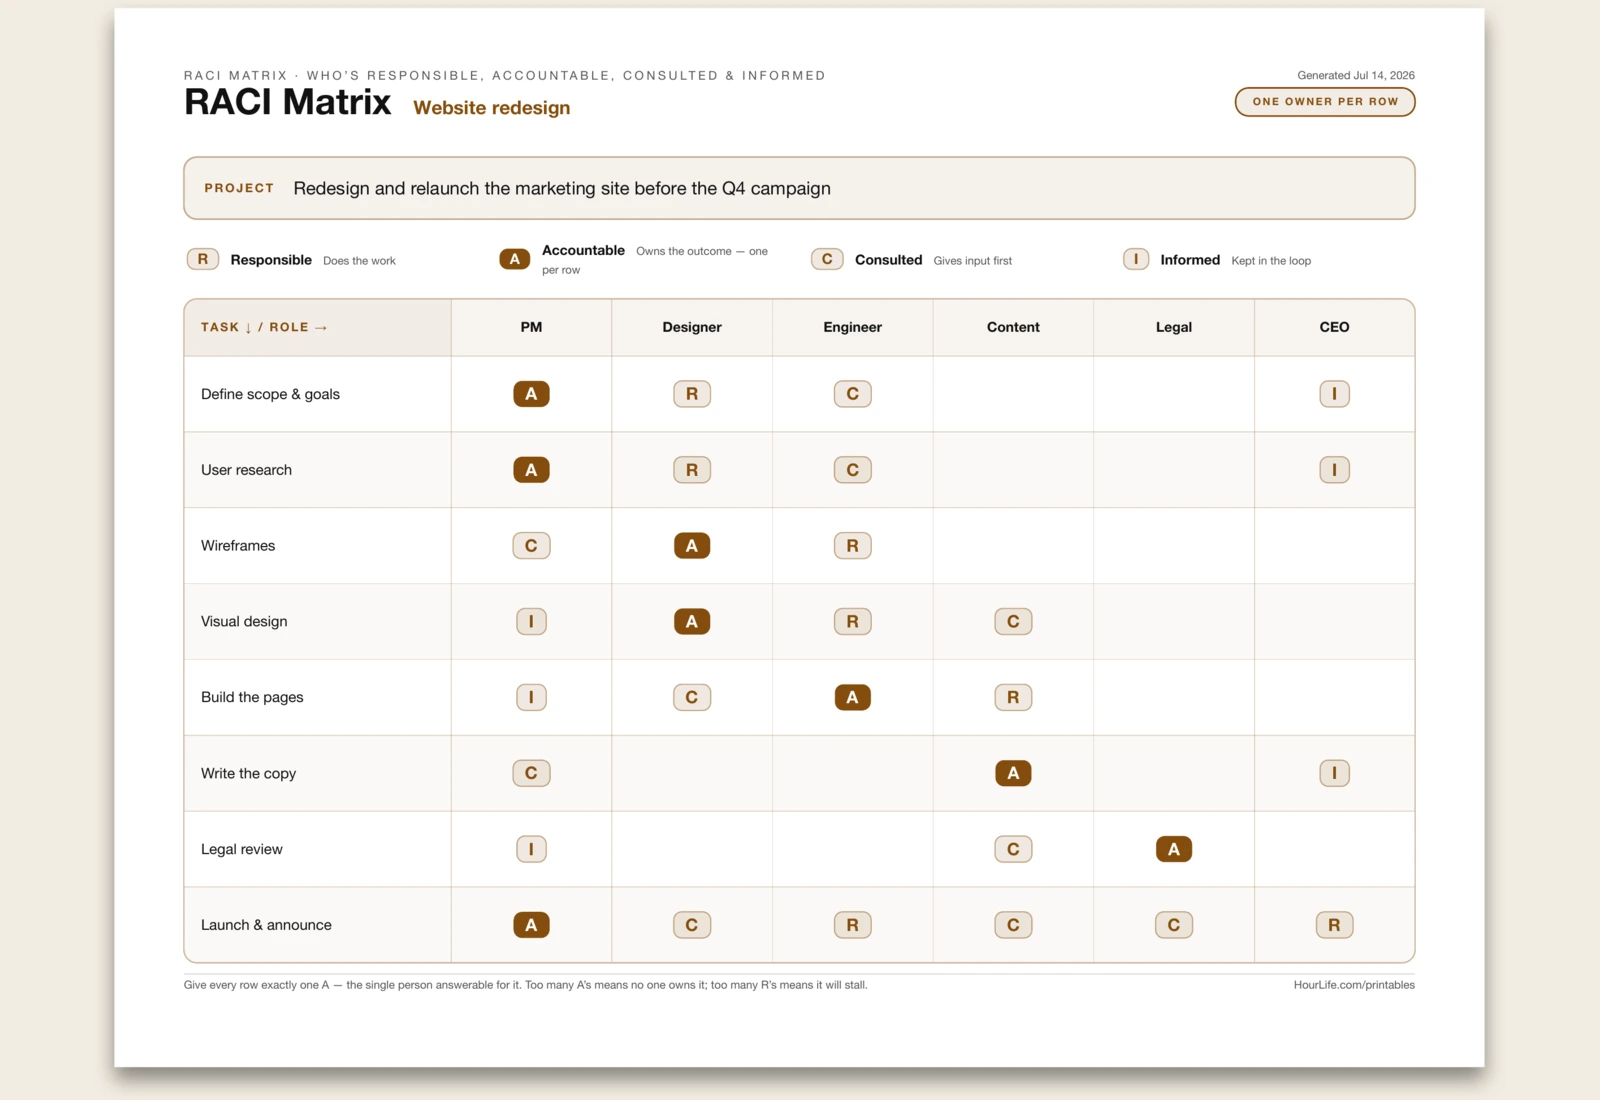The width and height of the screenshot is (1600, 1100).
Task: Select the Responsible R legend badge
Action: click(203, 260)
